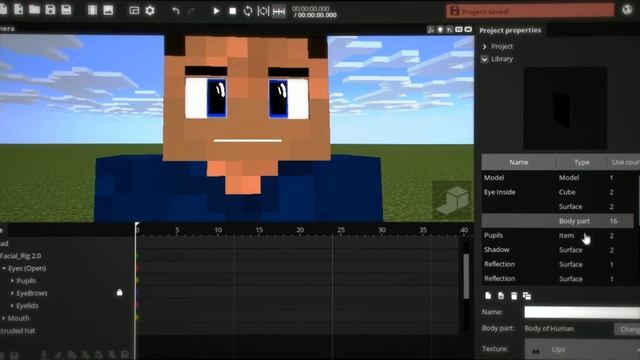The image size is (640, 360).
Task: Toggle the loop region markers button
Action: click(x=263, y=11)
